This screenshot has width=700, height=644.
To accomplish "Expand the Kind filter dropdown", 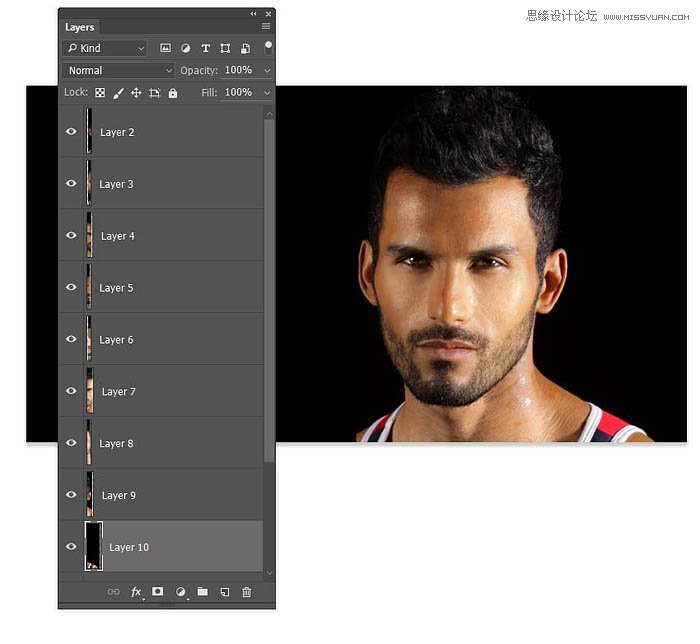I will tap(104, 48).
